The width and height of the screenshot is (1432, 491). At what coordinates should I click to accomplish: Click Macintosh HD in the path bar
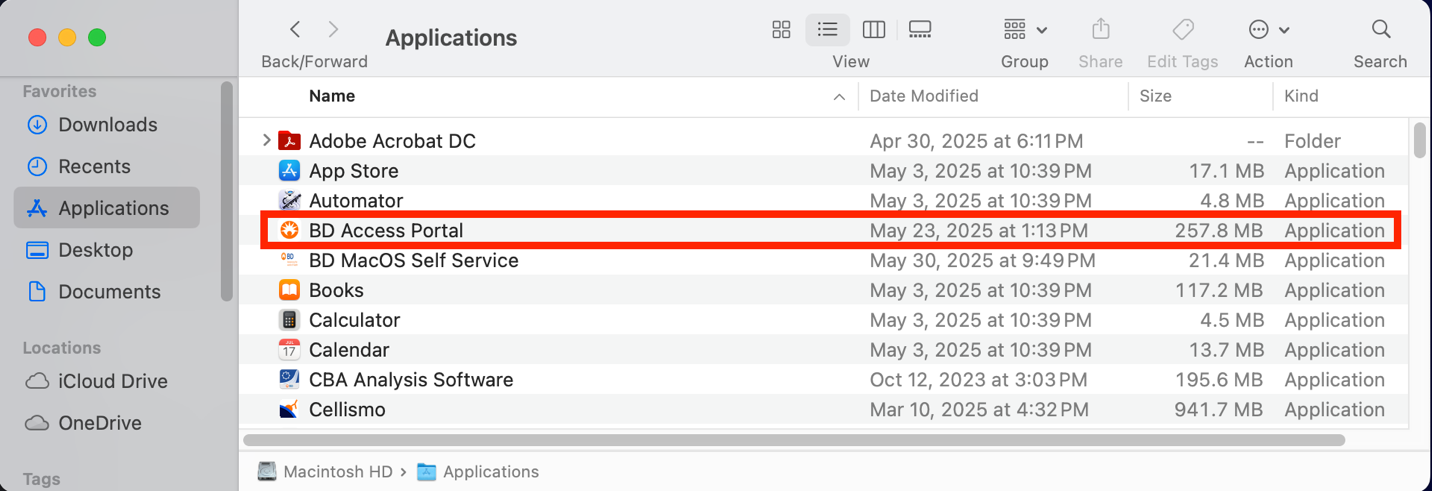coord(337,472)
